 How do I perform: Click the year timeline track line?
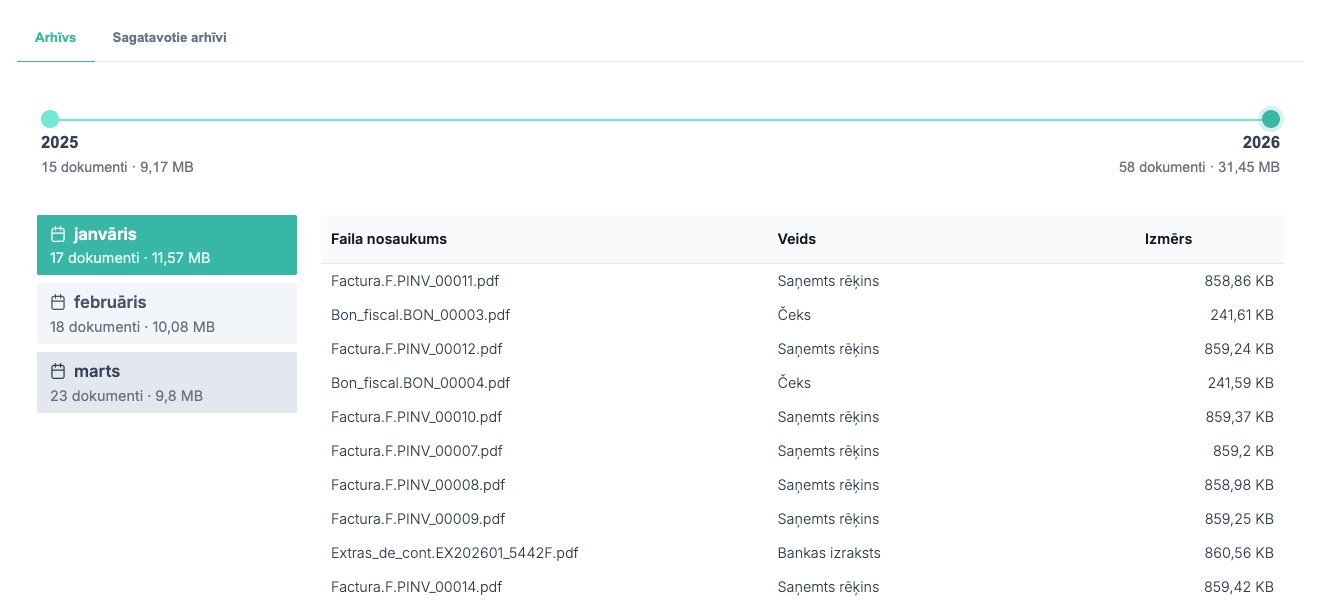(x=660, y=119)
